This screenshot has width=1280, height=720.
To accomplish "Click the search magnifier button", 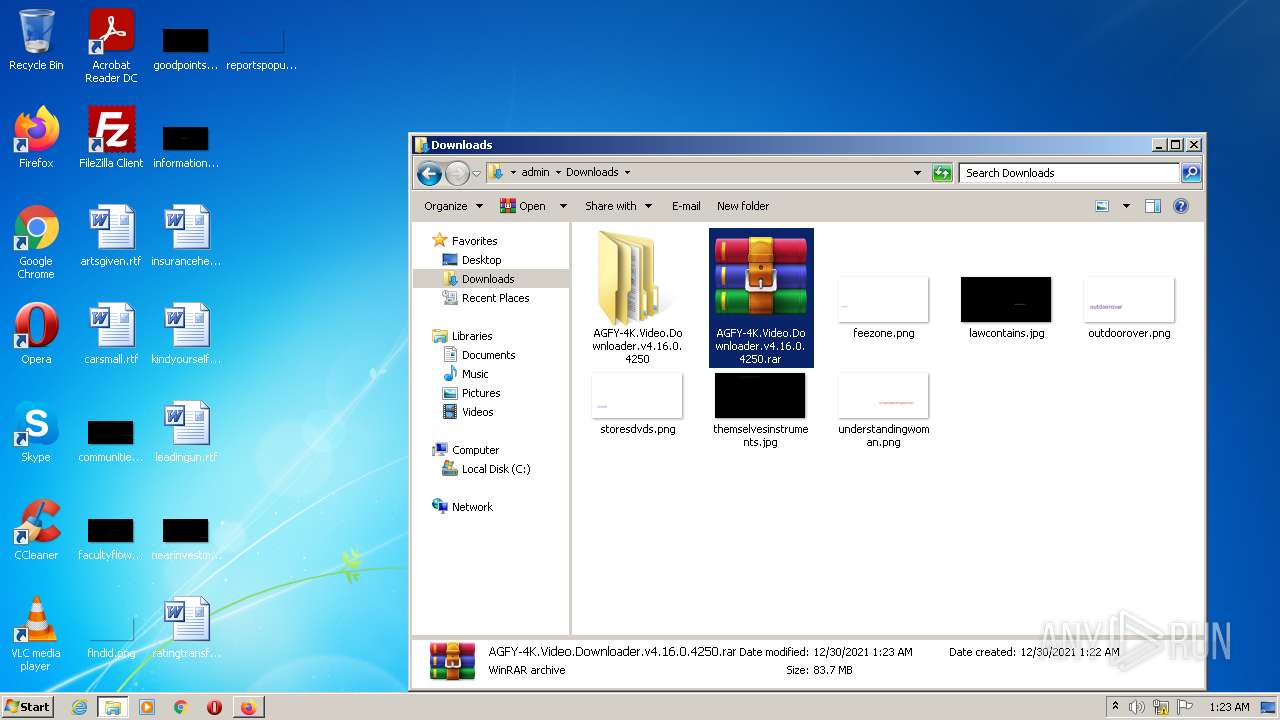I will coord(1190,173).
